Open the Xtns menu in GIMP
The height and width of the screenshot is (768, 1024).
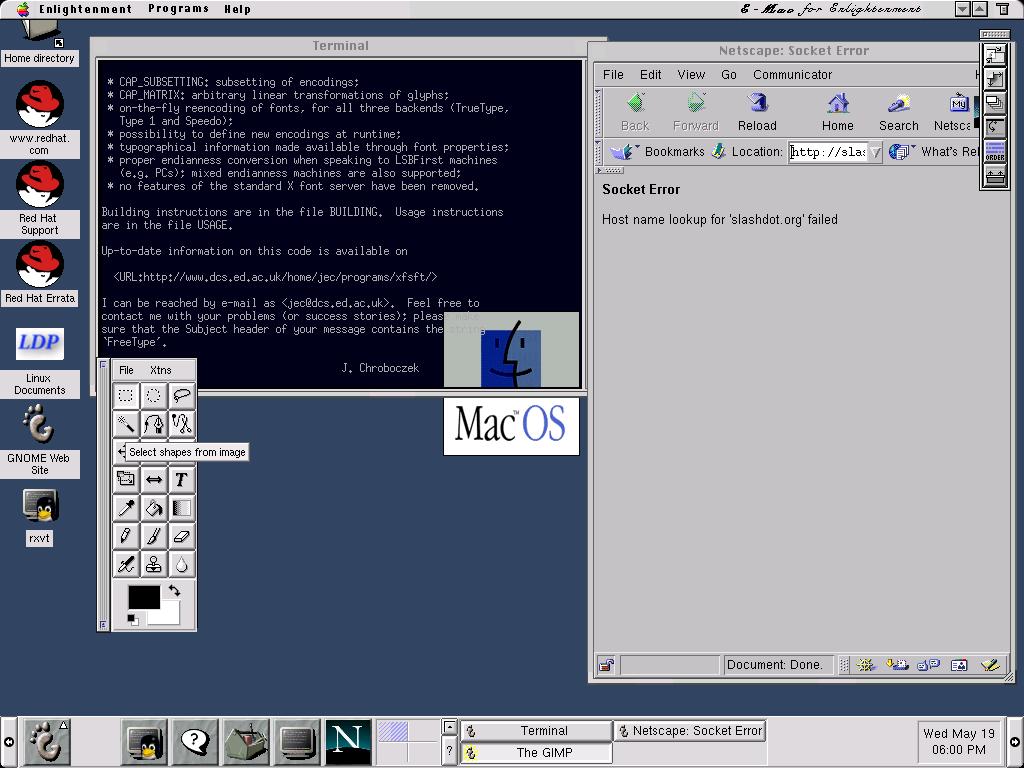coord(160,370)
